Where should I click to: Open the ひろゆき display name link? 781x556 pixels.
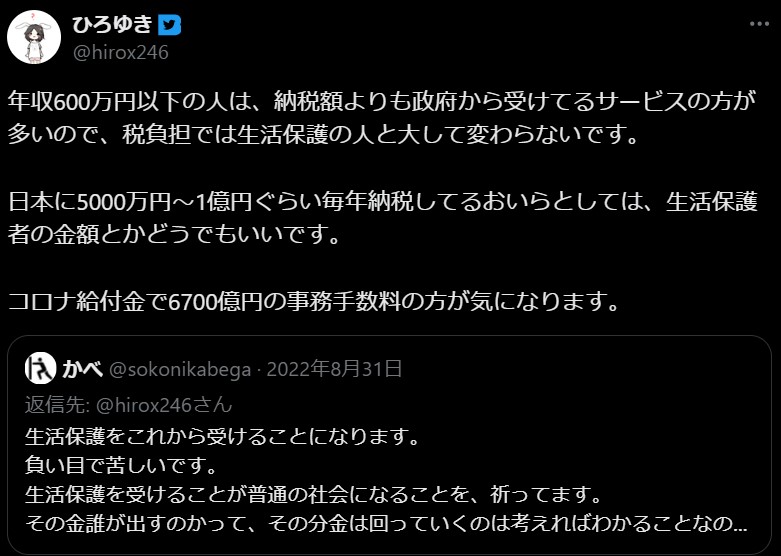(x=114, y=24)
